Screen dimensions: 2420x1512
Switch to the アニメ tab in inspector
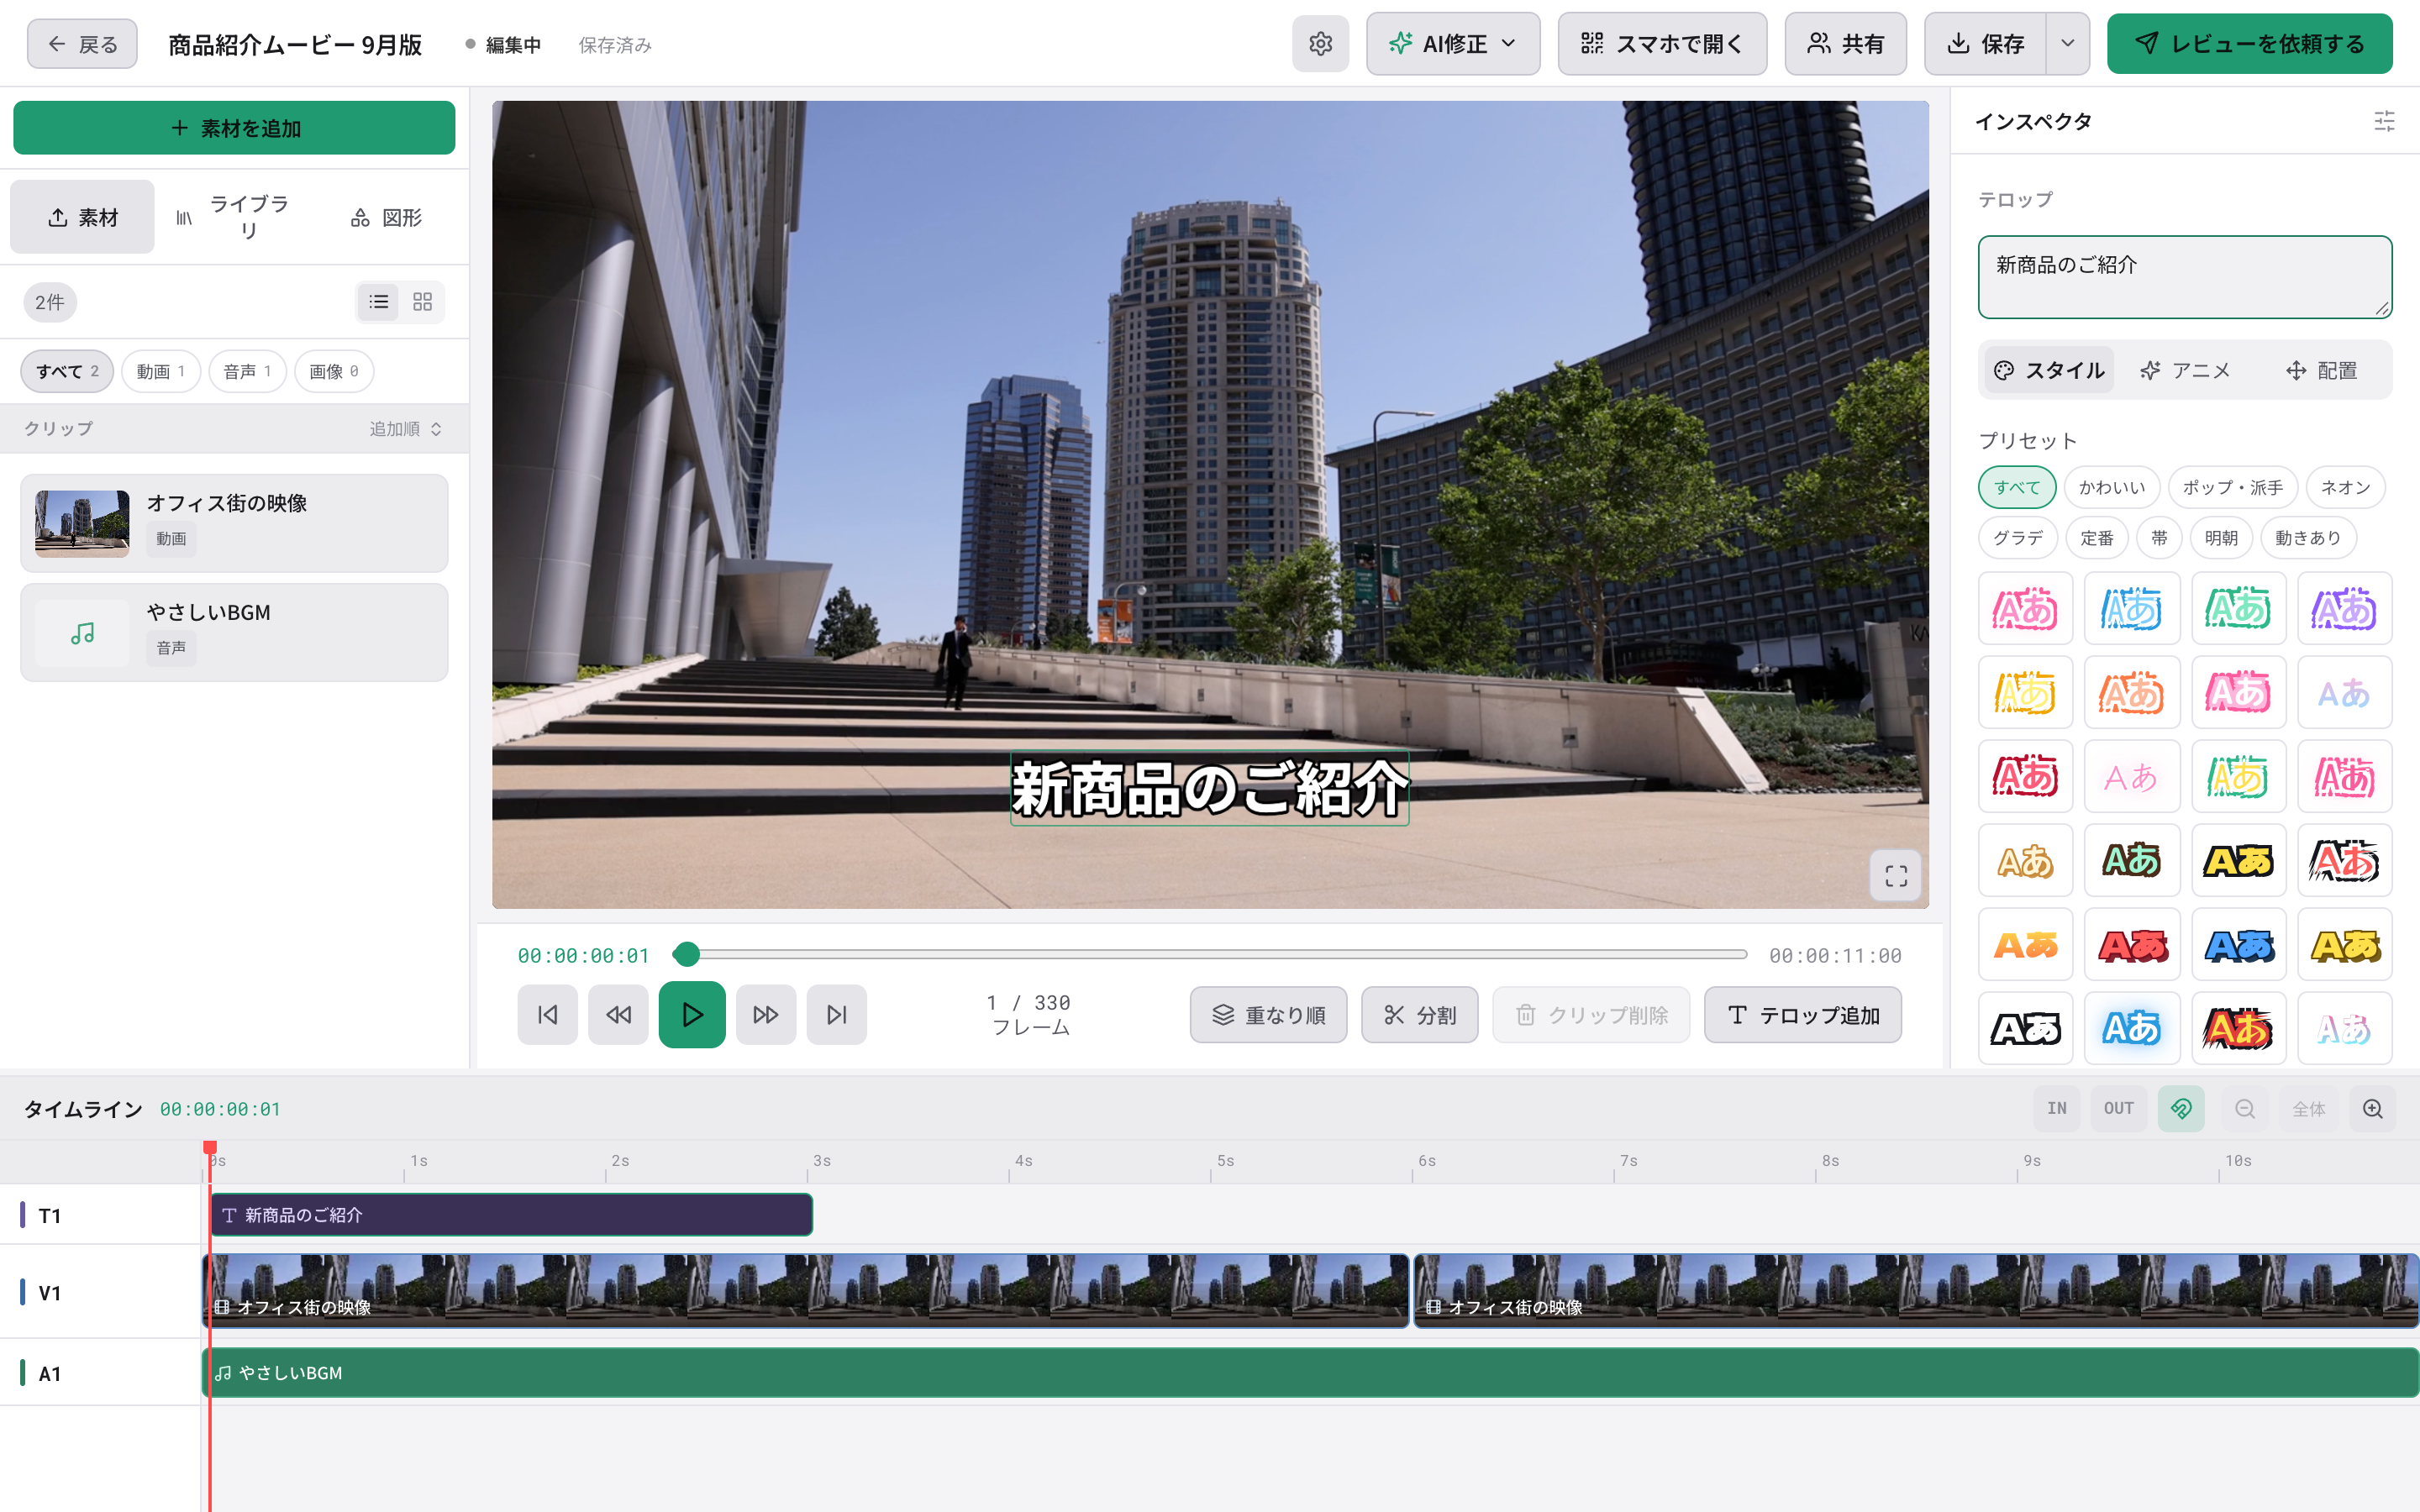[2185, 371]
